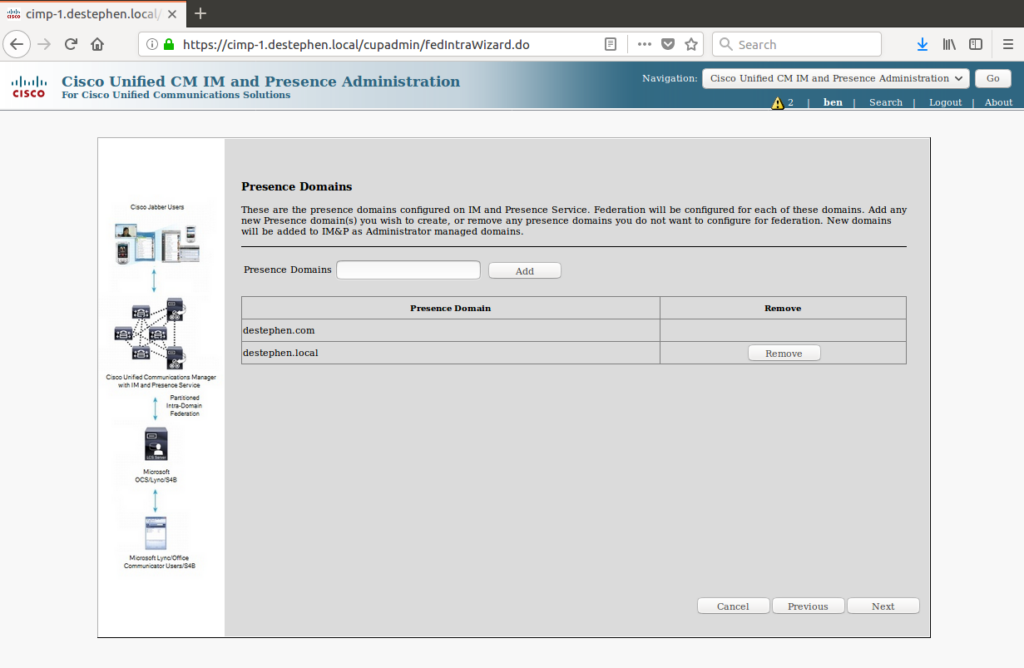Click the Cisco logo

(29, 87)
